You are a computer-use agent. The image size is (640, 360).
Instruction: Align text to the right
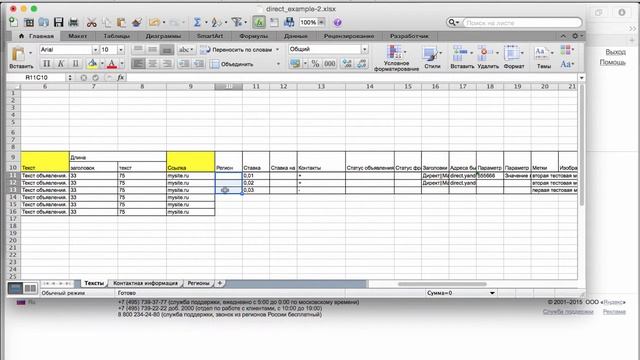(x=167, y=64)
